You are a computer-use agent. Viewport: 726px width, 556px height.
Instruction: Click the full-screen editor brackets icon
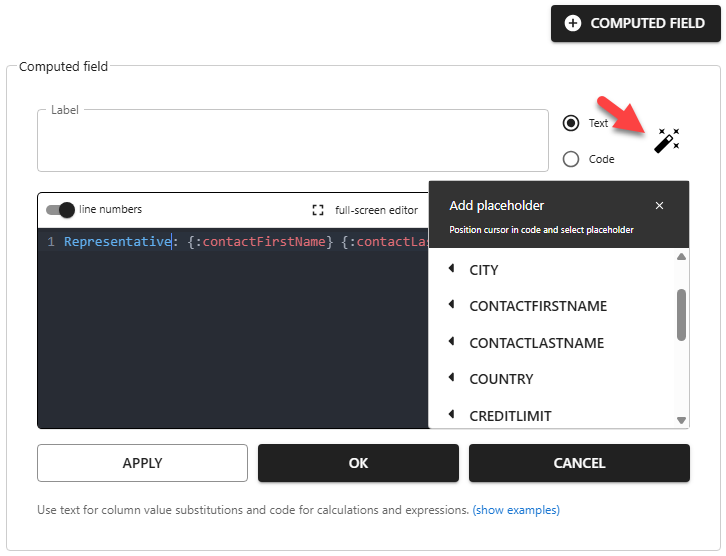318,210
